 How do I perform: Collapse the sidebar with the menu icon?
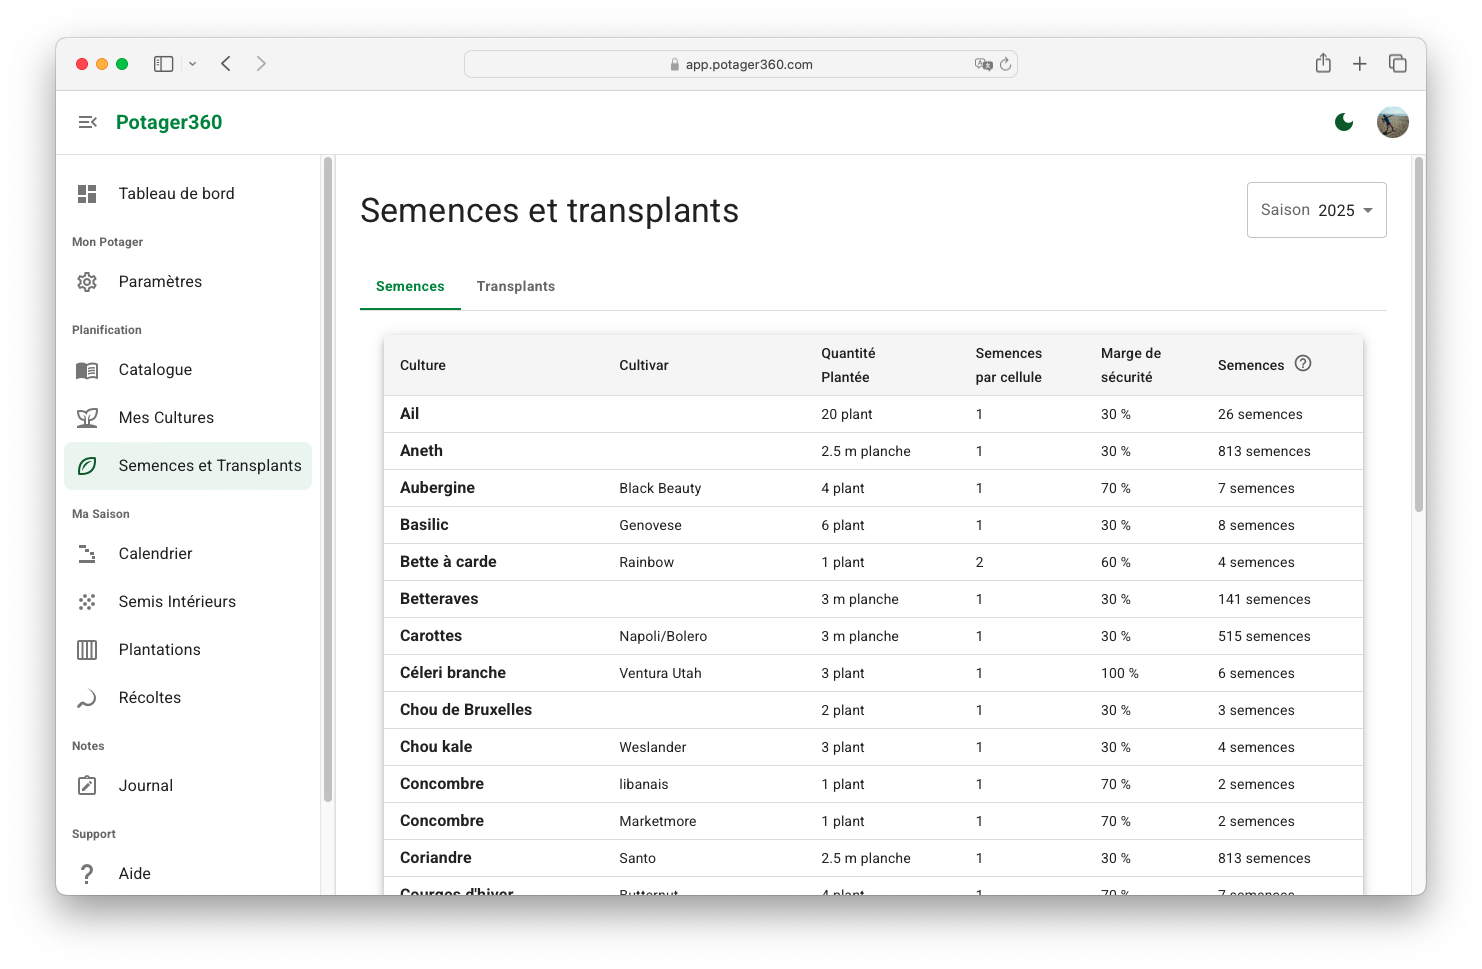pyautogui.click(x=88, y=122)
